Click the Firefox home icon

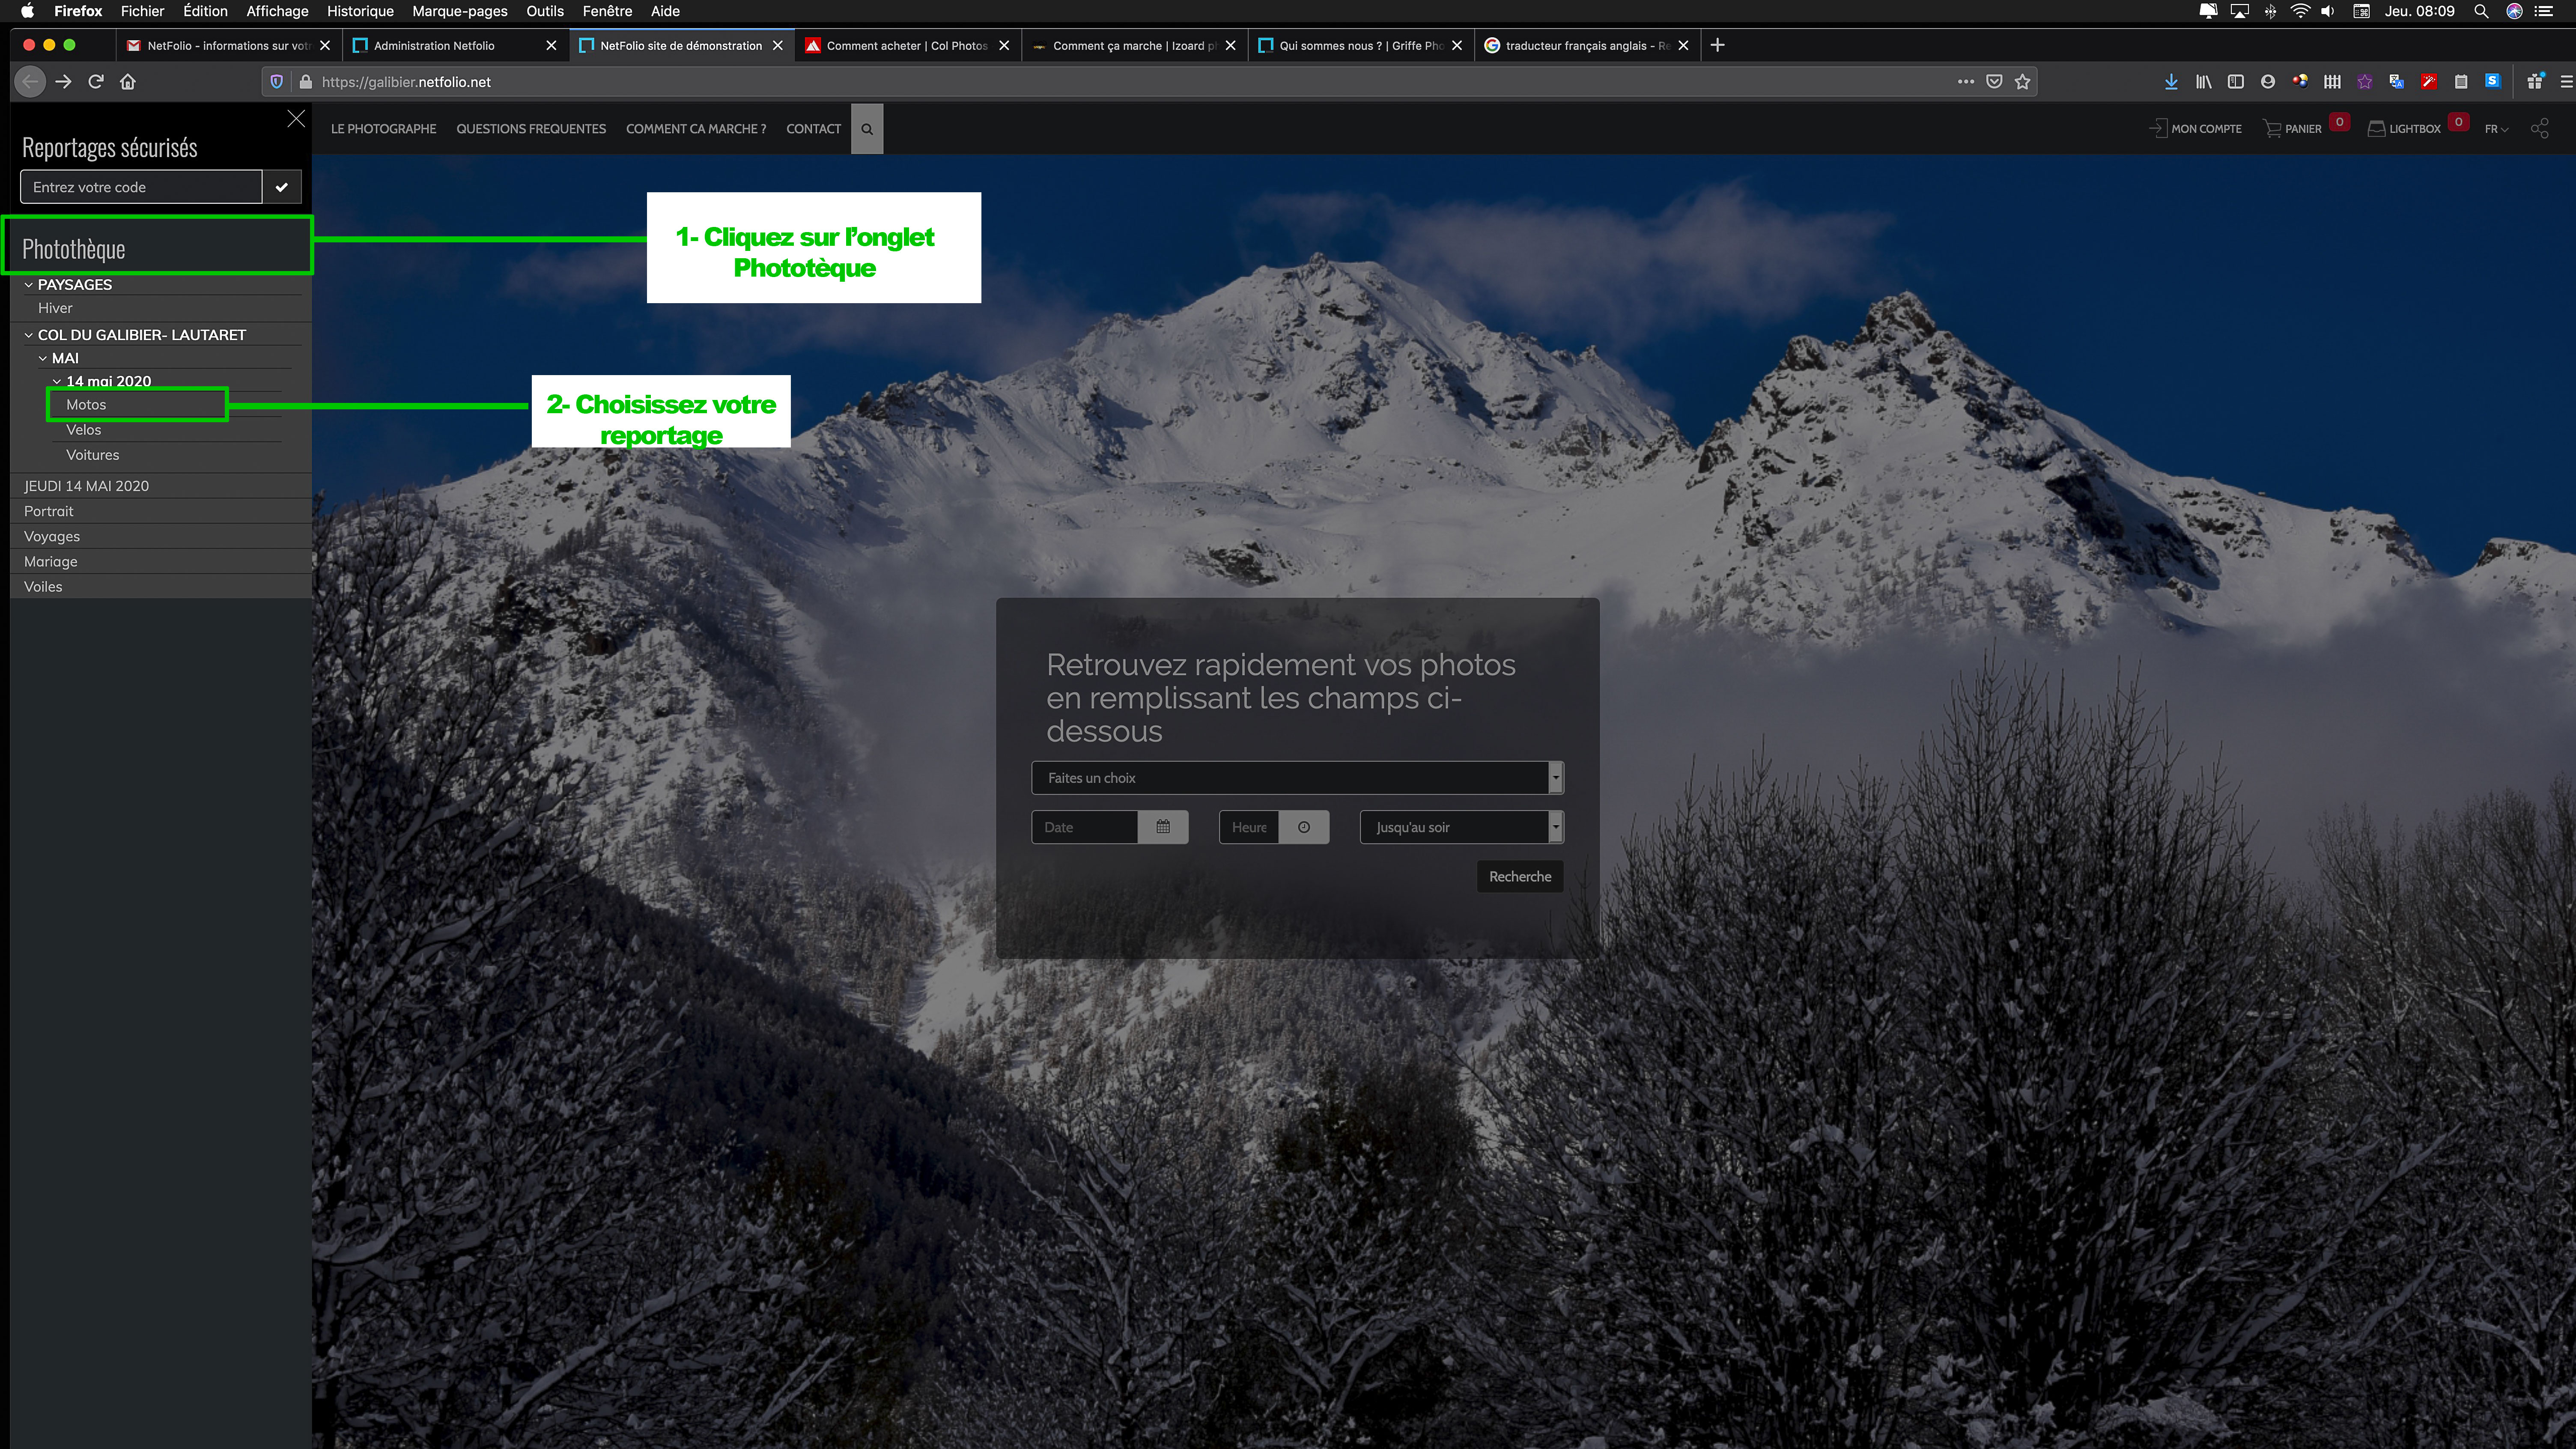[x=128, y=82]
